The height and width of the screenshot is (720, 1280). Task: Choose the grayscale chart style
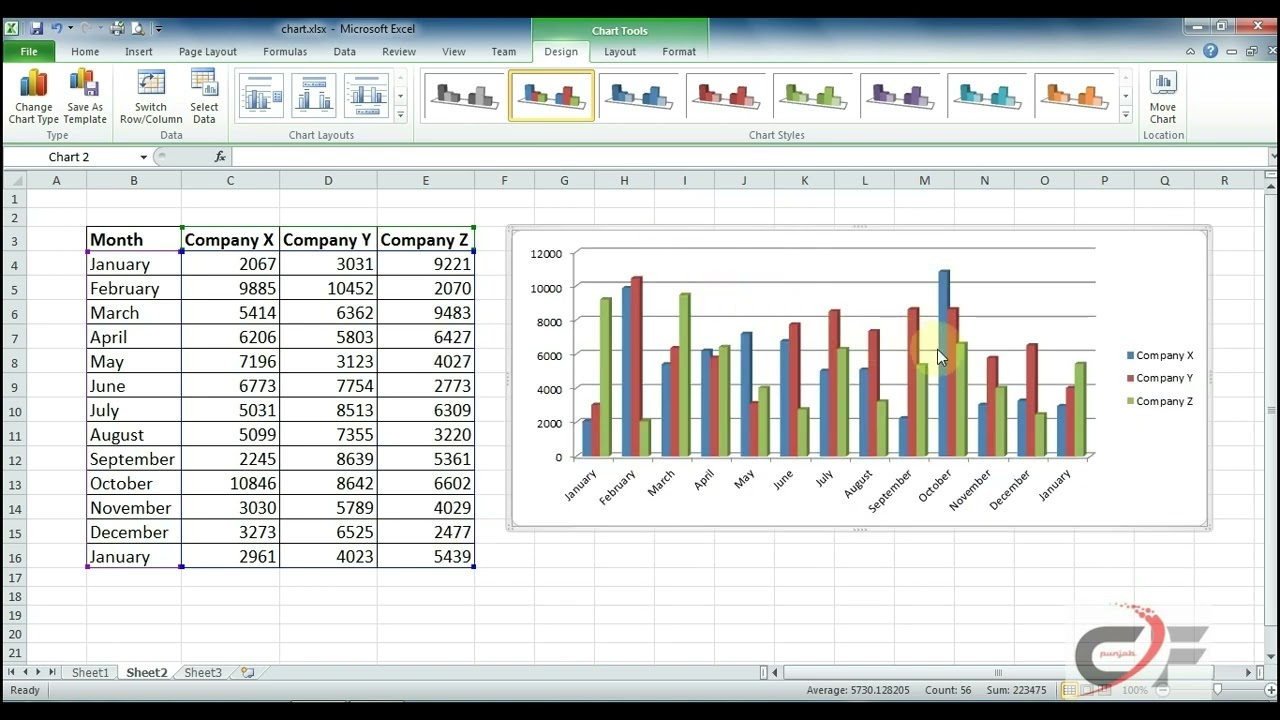(x=465, y=96)
